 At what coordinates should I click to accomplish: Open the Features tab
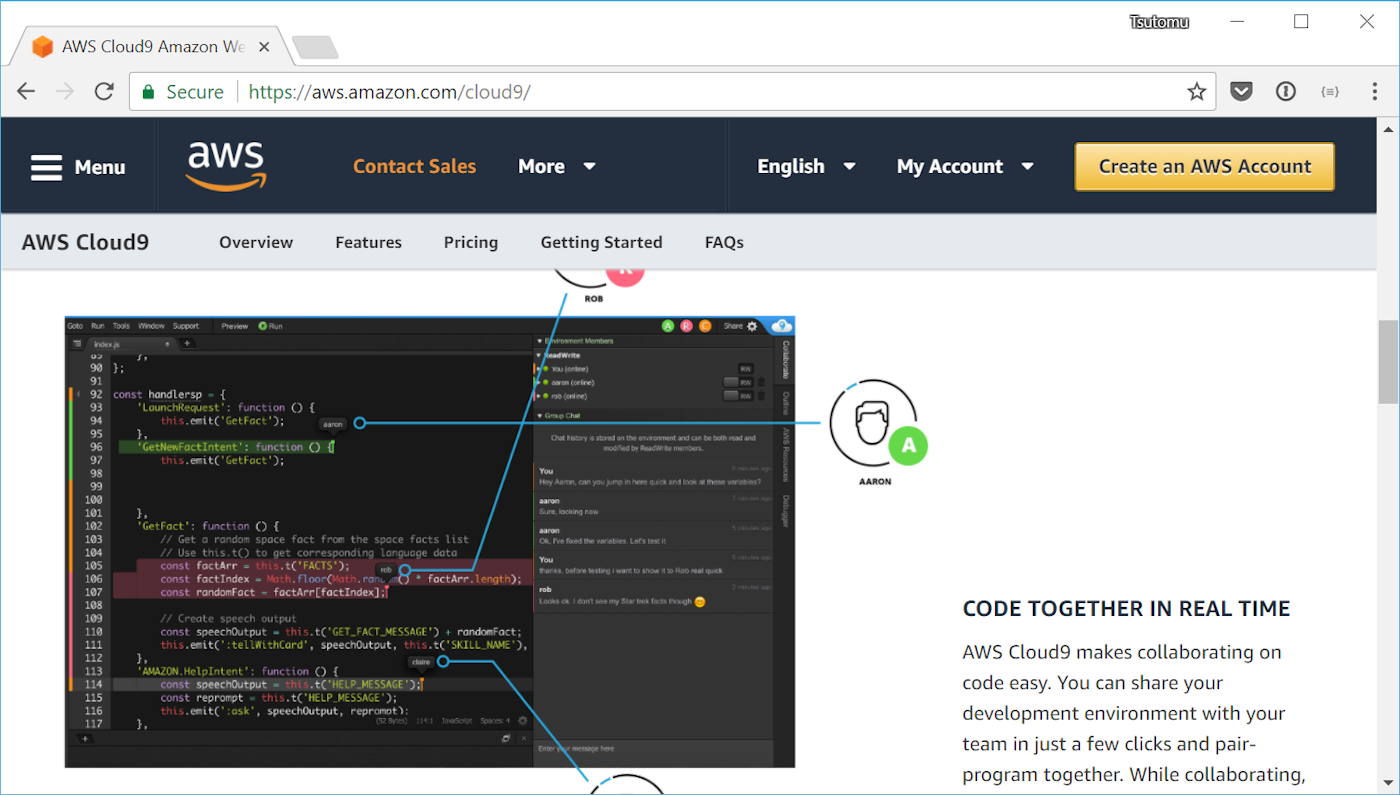368,242
